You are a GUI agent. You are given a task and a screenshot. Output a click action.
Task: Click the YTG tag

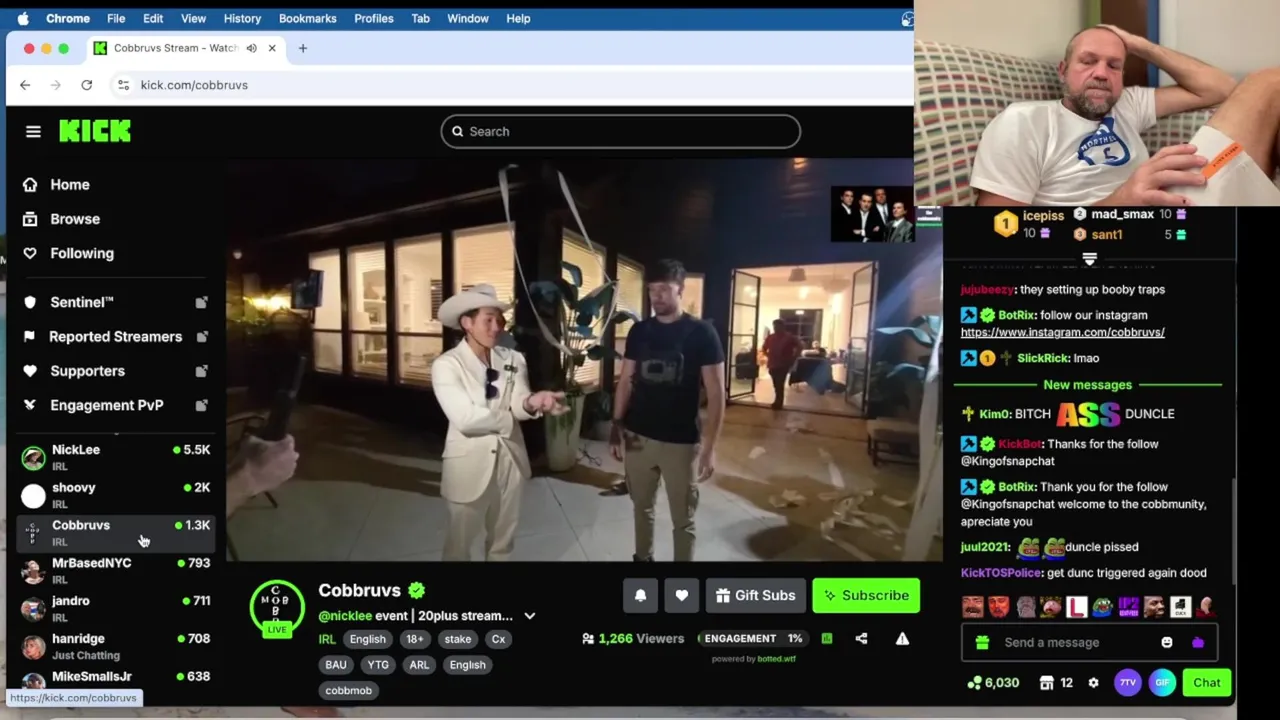pos(378,665)
